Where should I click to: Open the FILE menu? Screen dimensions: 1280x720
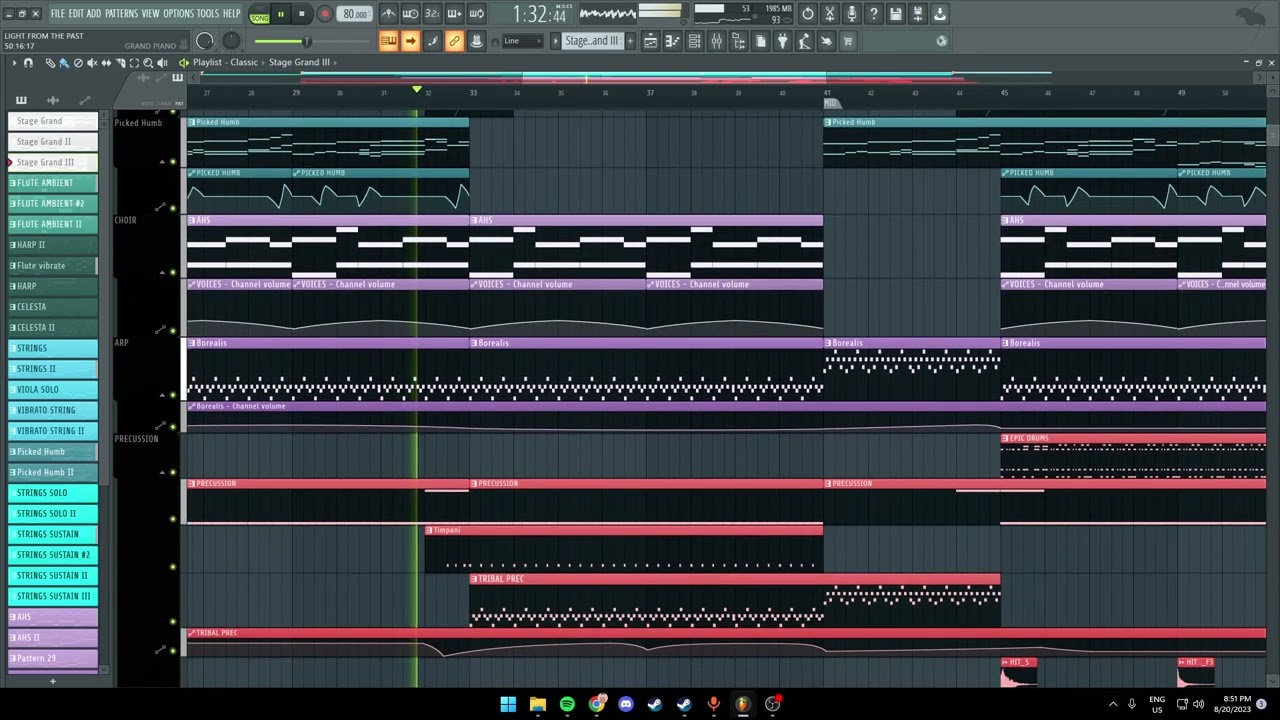click(58, 14)
